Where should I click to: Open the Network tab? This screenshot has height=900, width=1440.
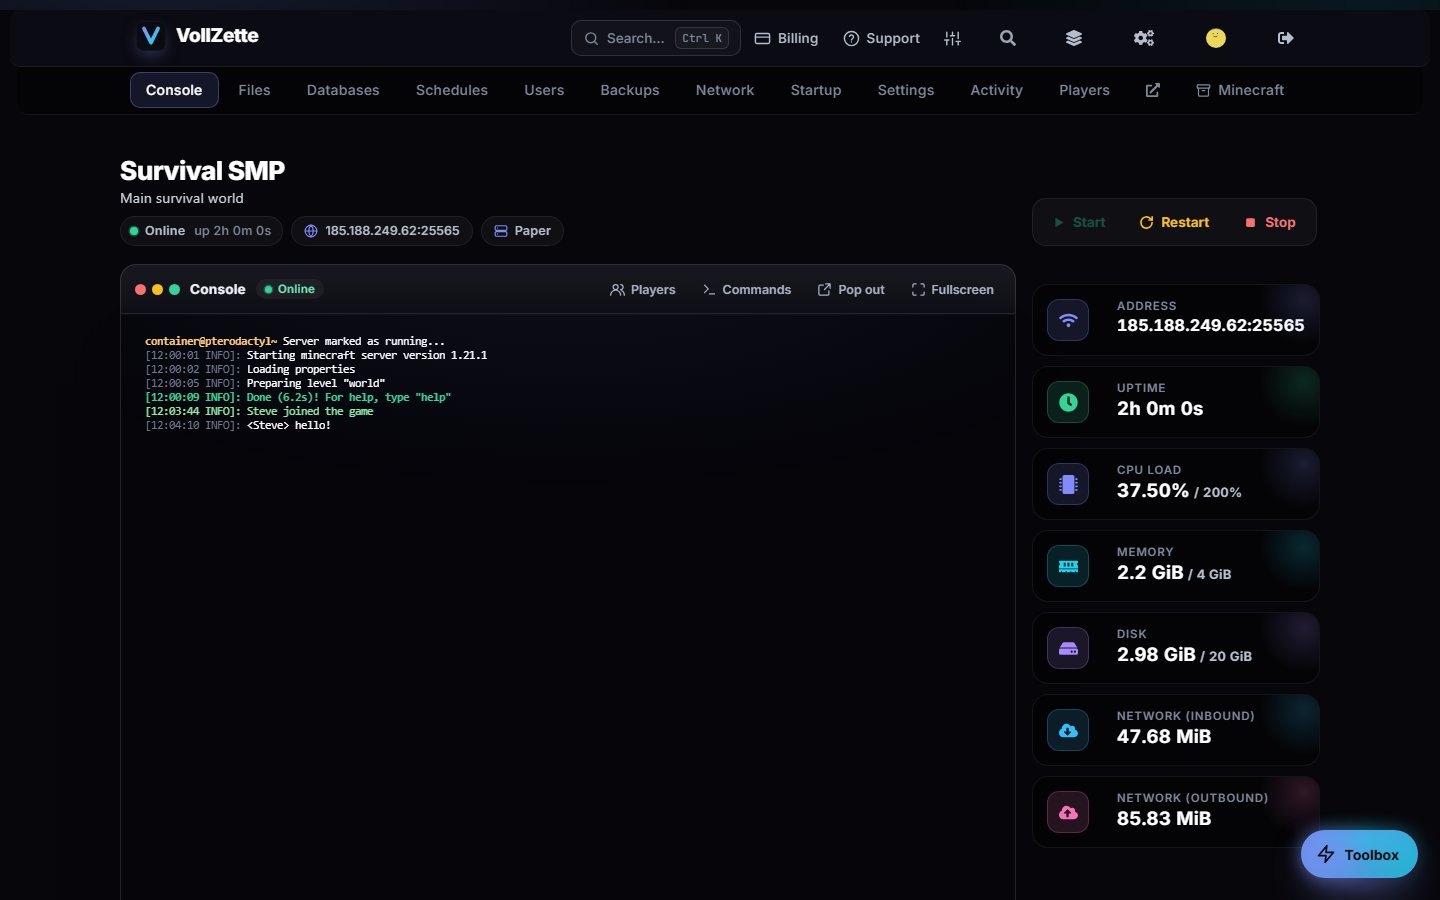coord(725,90)
